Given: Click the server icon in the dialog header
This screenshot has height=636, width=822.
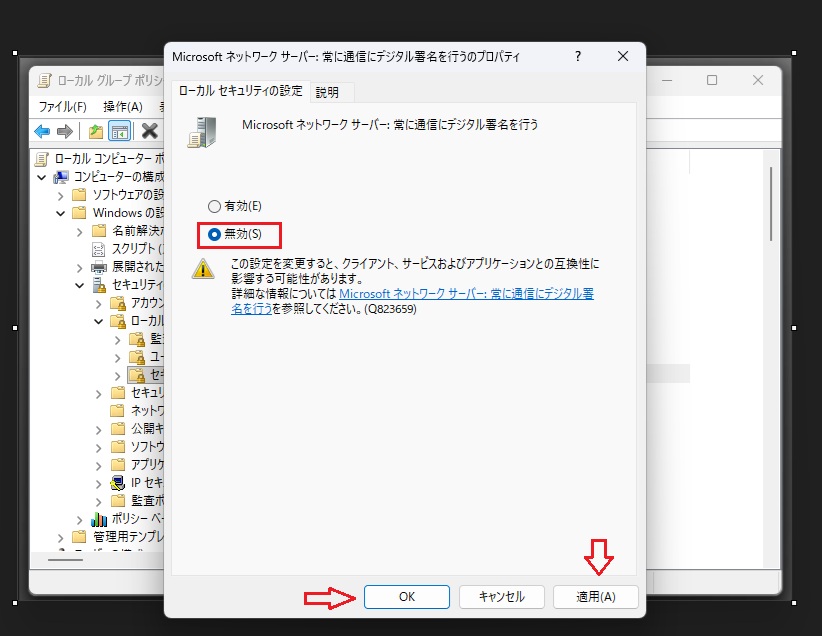Looking at the screenshot, I should [202, 131].
